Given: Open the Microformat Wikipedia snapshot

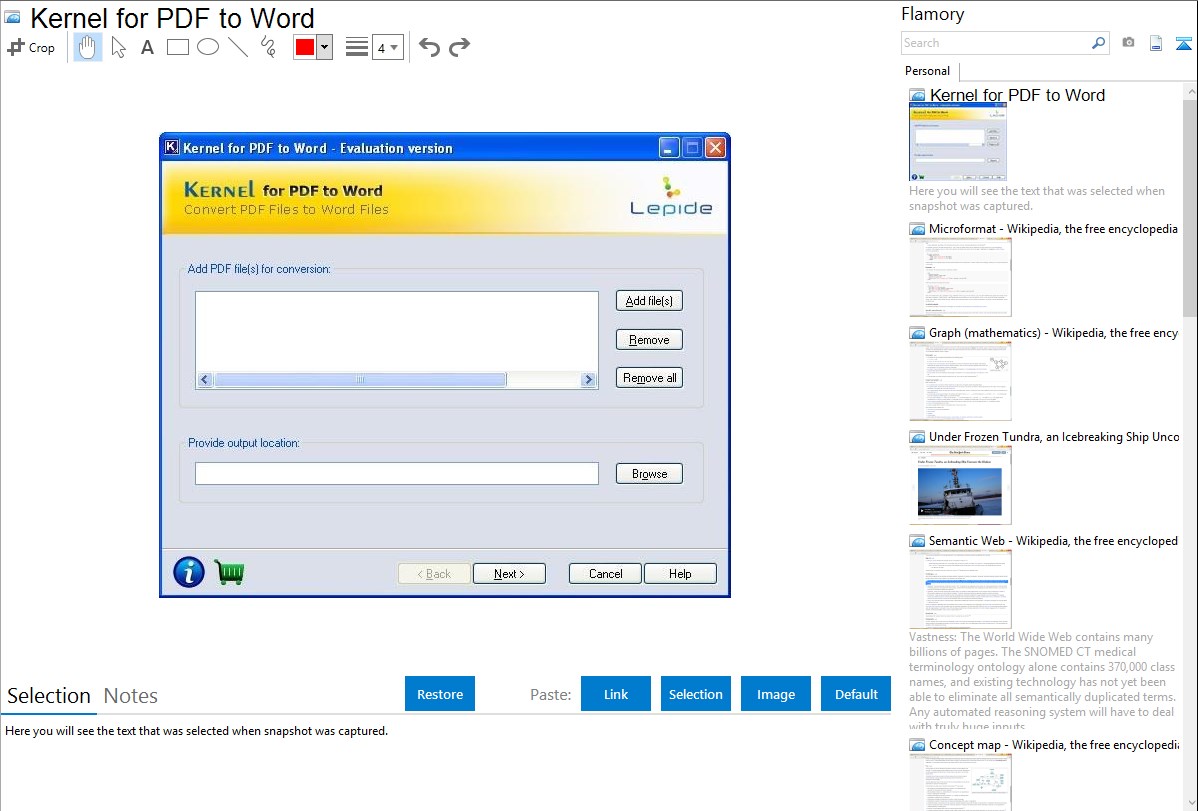Looking at the screenshot, I should tap(960, 277).
